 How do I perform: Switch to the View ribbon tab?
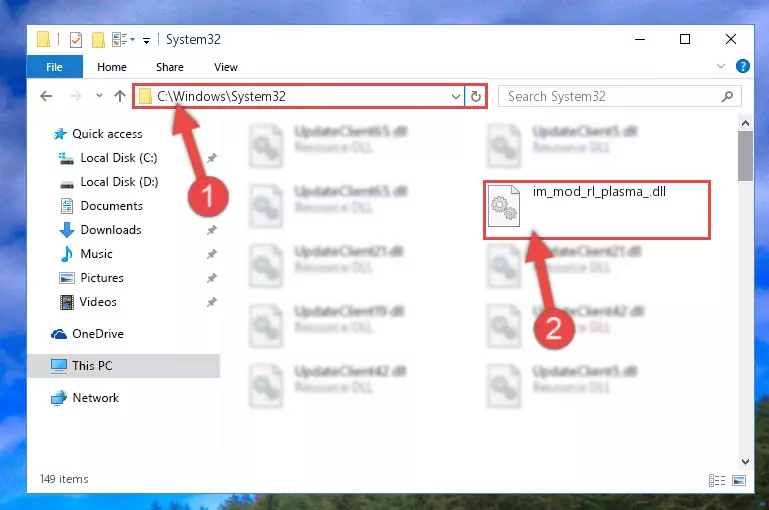pos(226,67)
